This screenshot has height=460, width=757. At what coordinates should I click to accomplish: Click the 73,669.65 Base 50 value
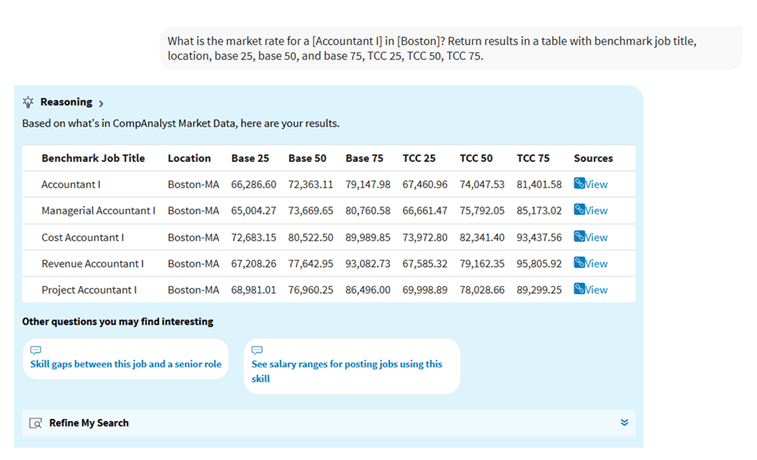(x=310, y=210)
